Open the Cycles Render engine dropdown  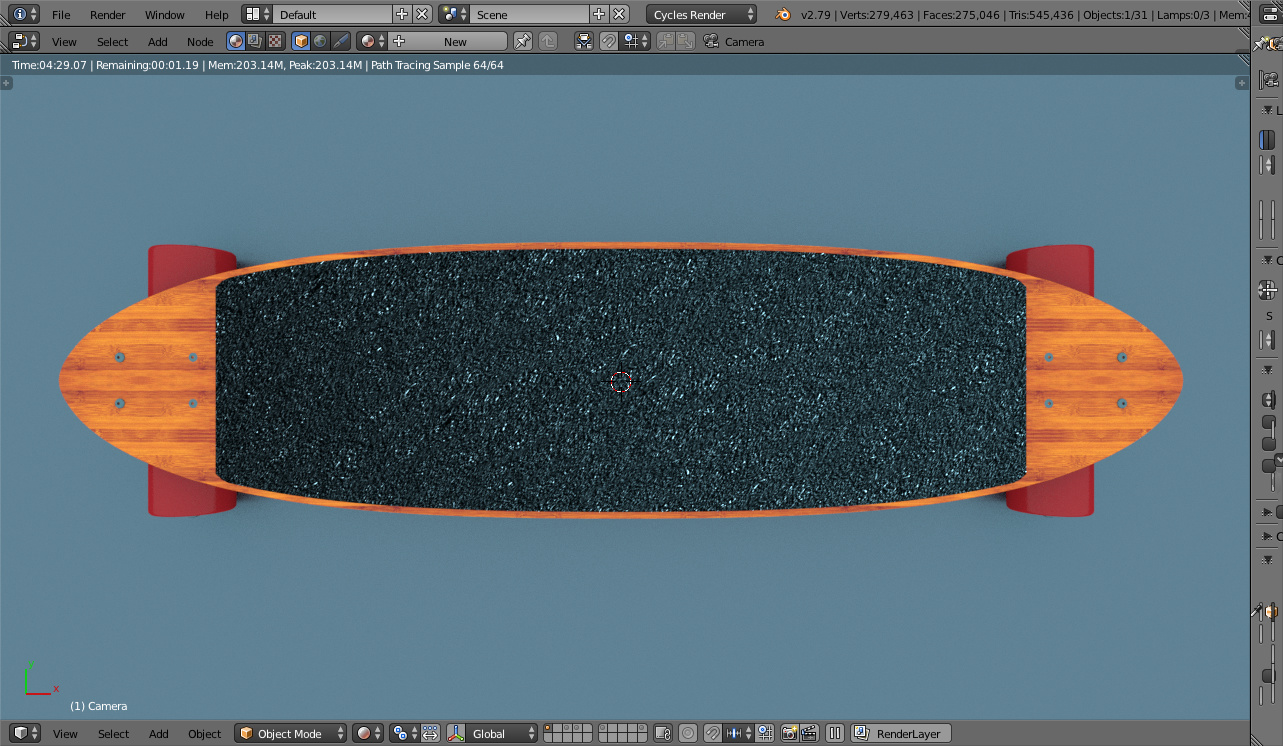pyautogui.click(x=702, y=15)
